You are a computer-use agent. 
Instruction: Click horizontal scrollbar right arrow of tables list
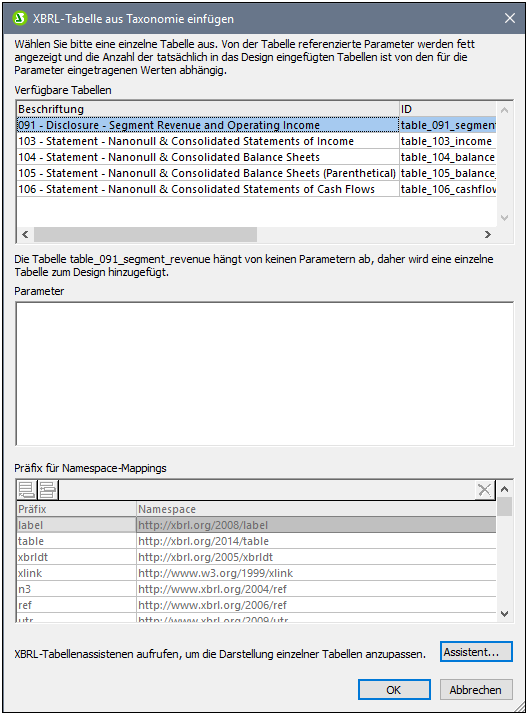tap(487, 234)
